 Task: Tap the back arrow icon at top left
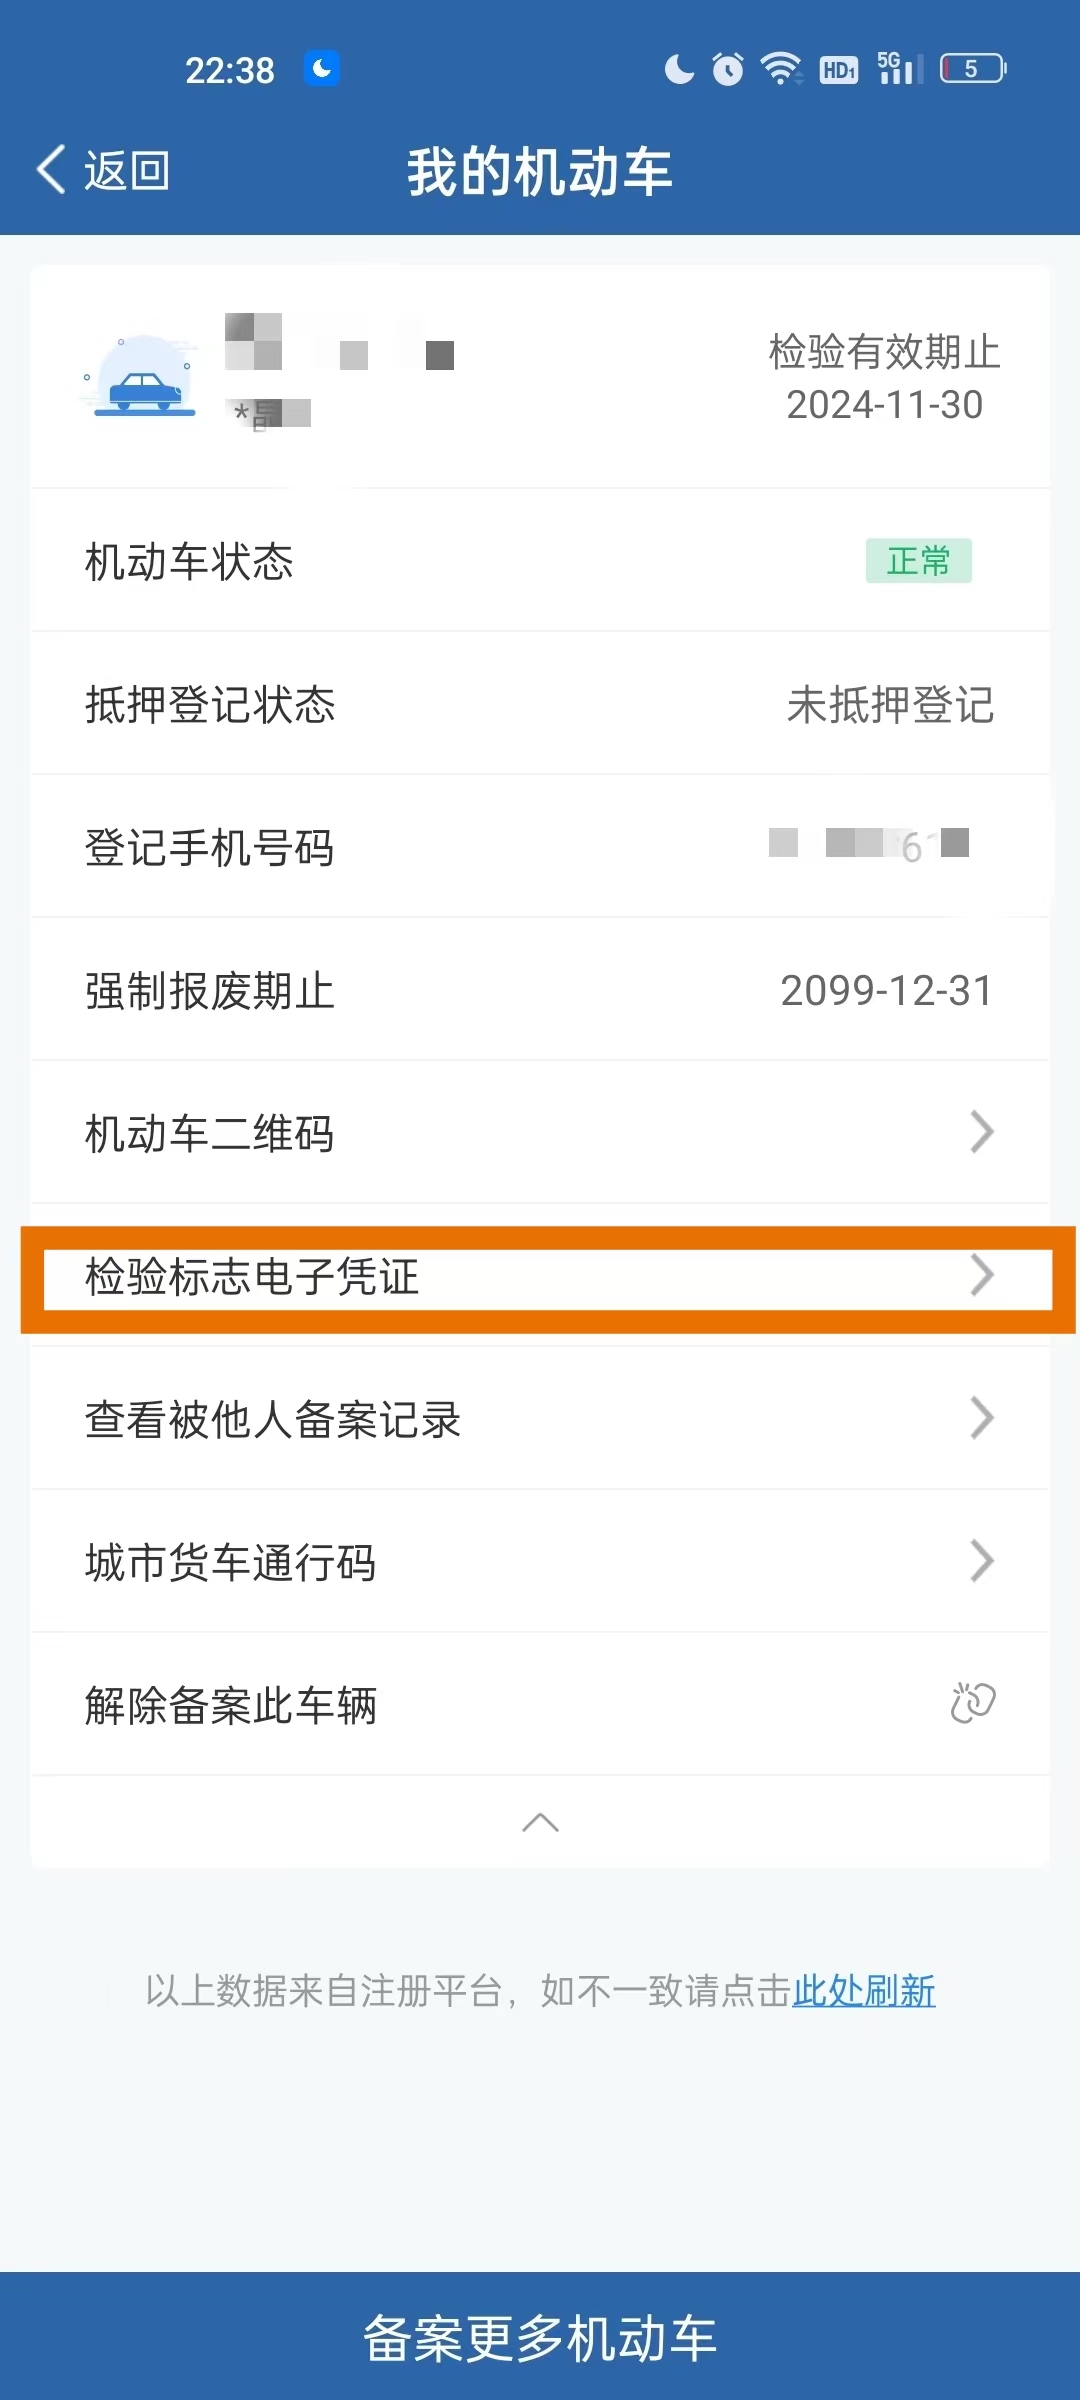(50, 168)
